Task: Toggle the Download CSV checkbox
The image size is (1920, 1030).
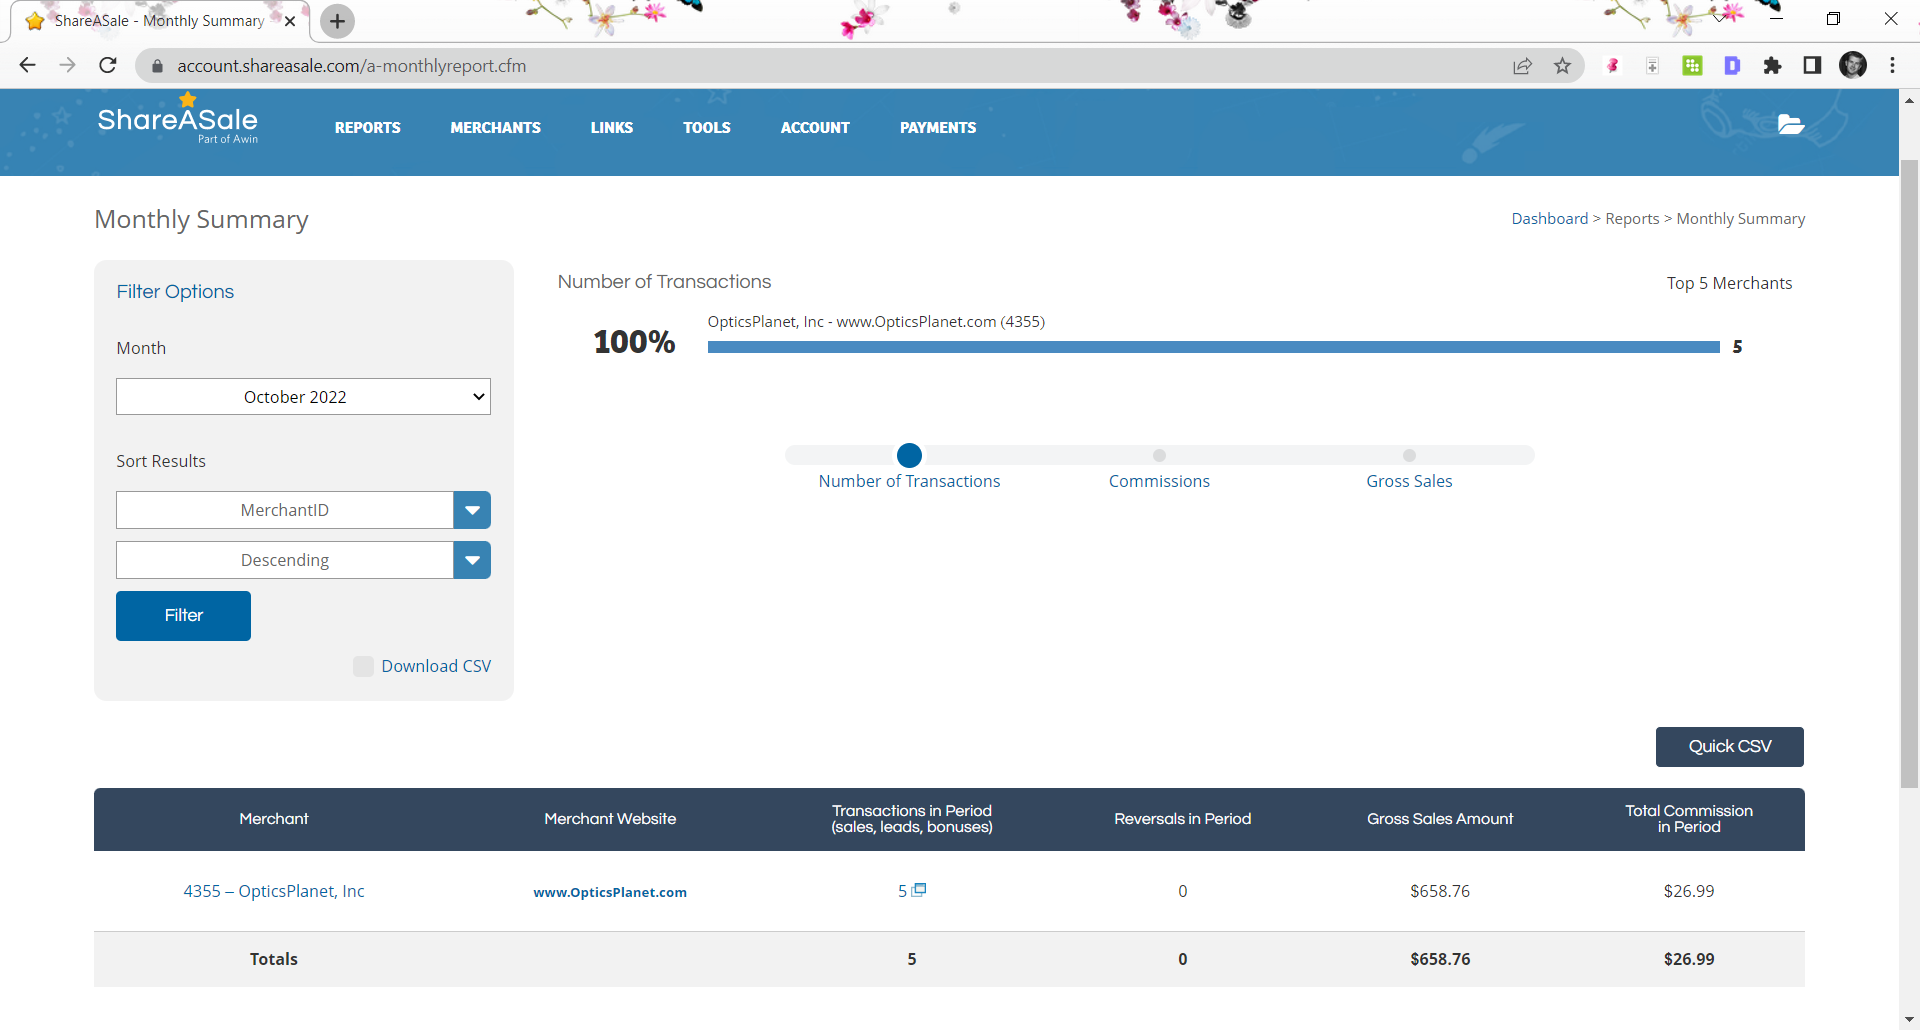Action: point(363,666)
